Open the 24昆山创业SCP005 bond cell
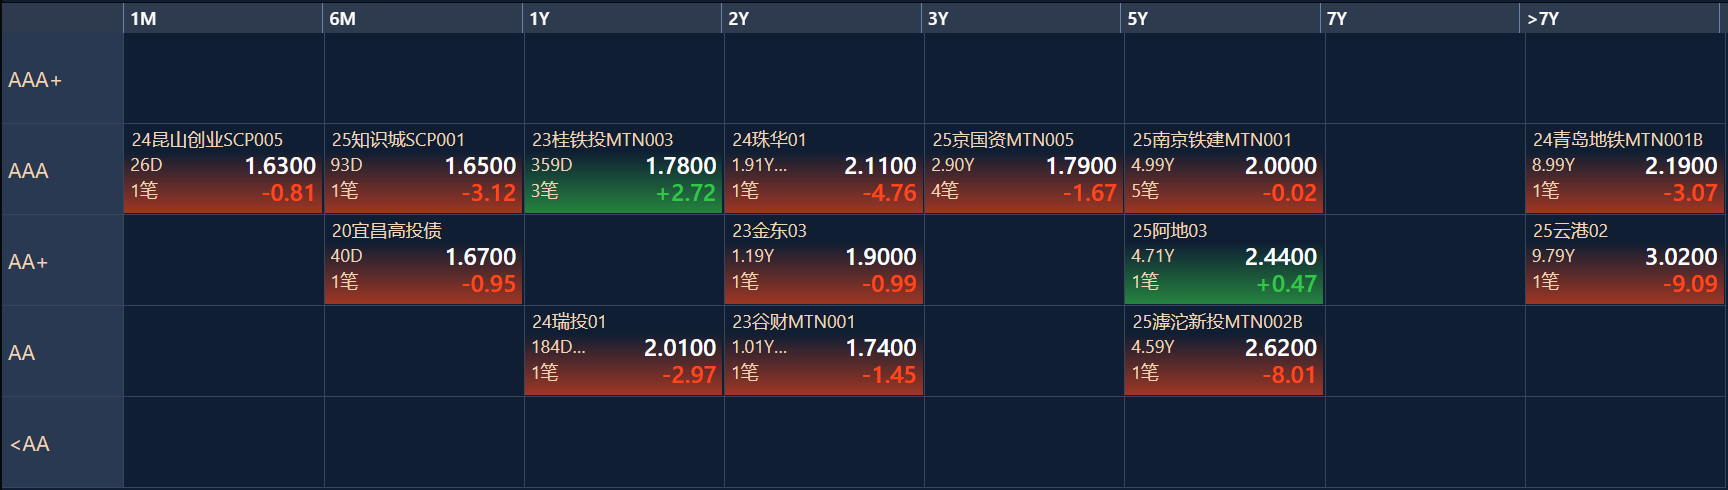This screenshot has height=490, width=1728. 223,168
